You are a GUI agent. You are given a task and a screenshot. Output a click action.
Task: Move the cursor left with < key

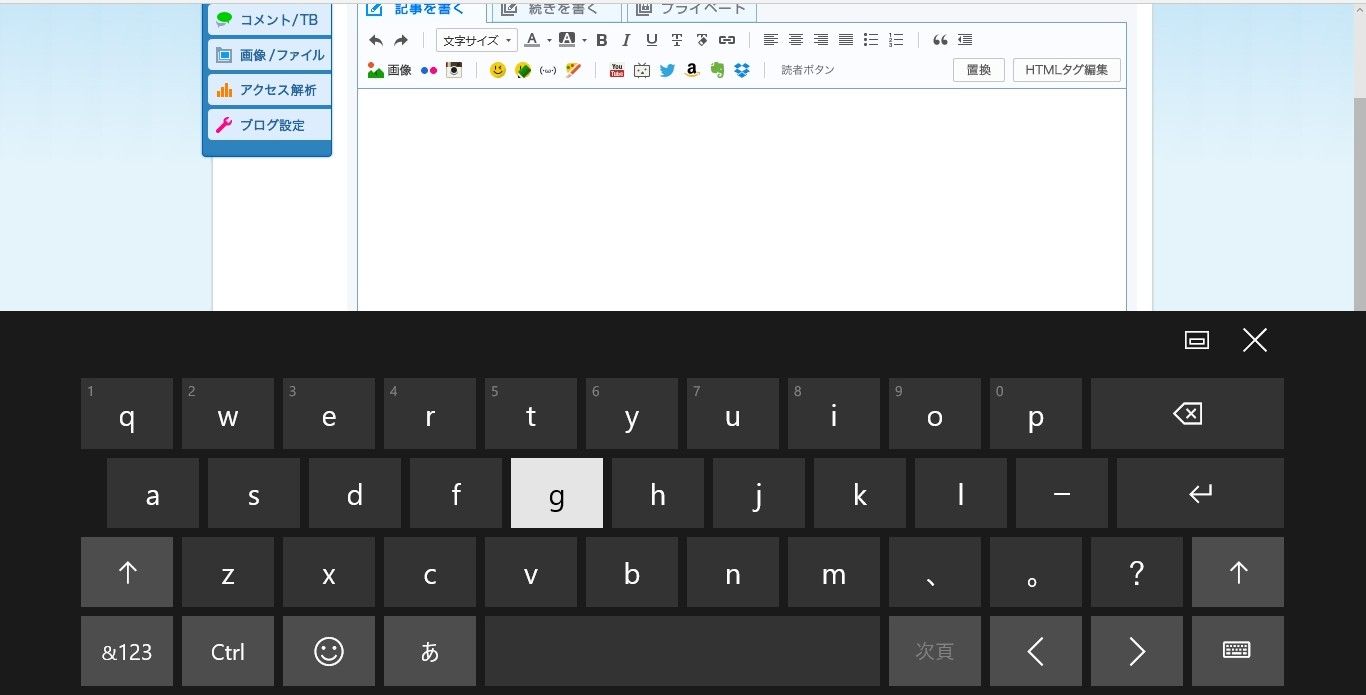pyautogui.click(x=1036, y=651)
